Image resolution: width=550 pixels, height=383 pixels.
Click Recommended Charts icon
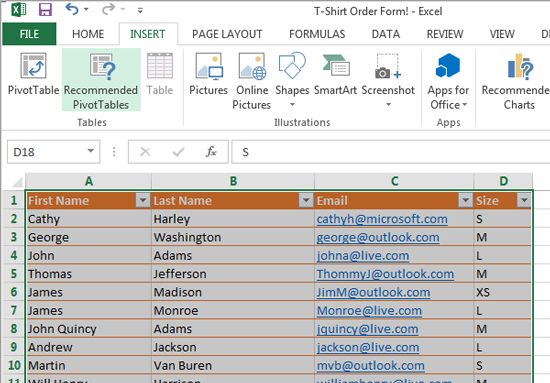coord(520,66)
